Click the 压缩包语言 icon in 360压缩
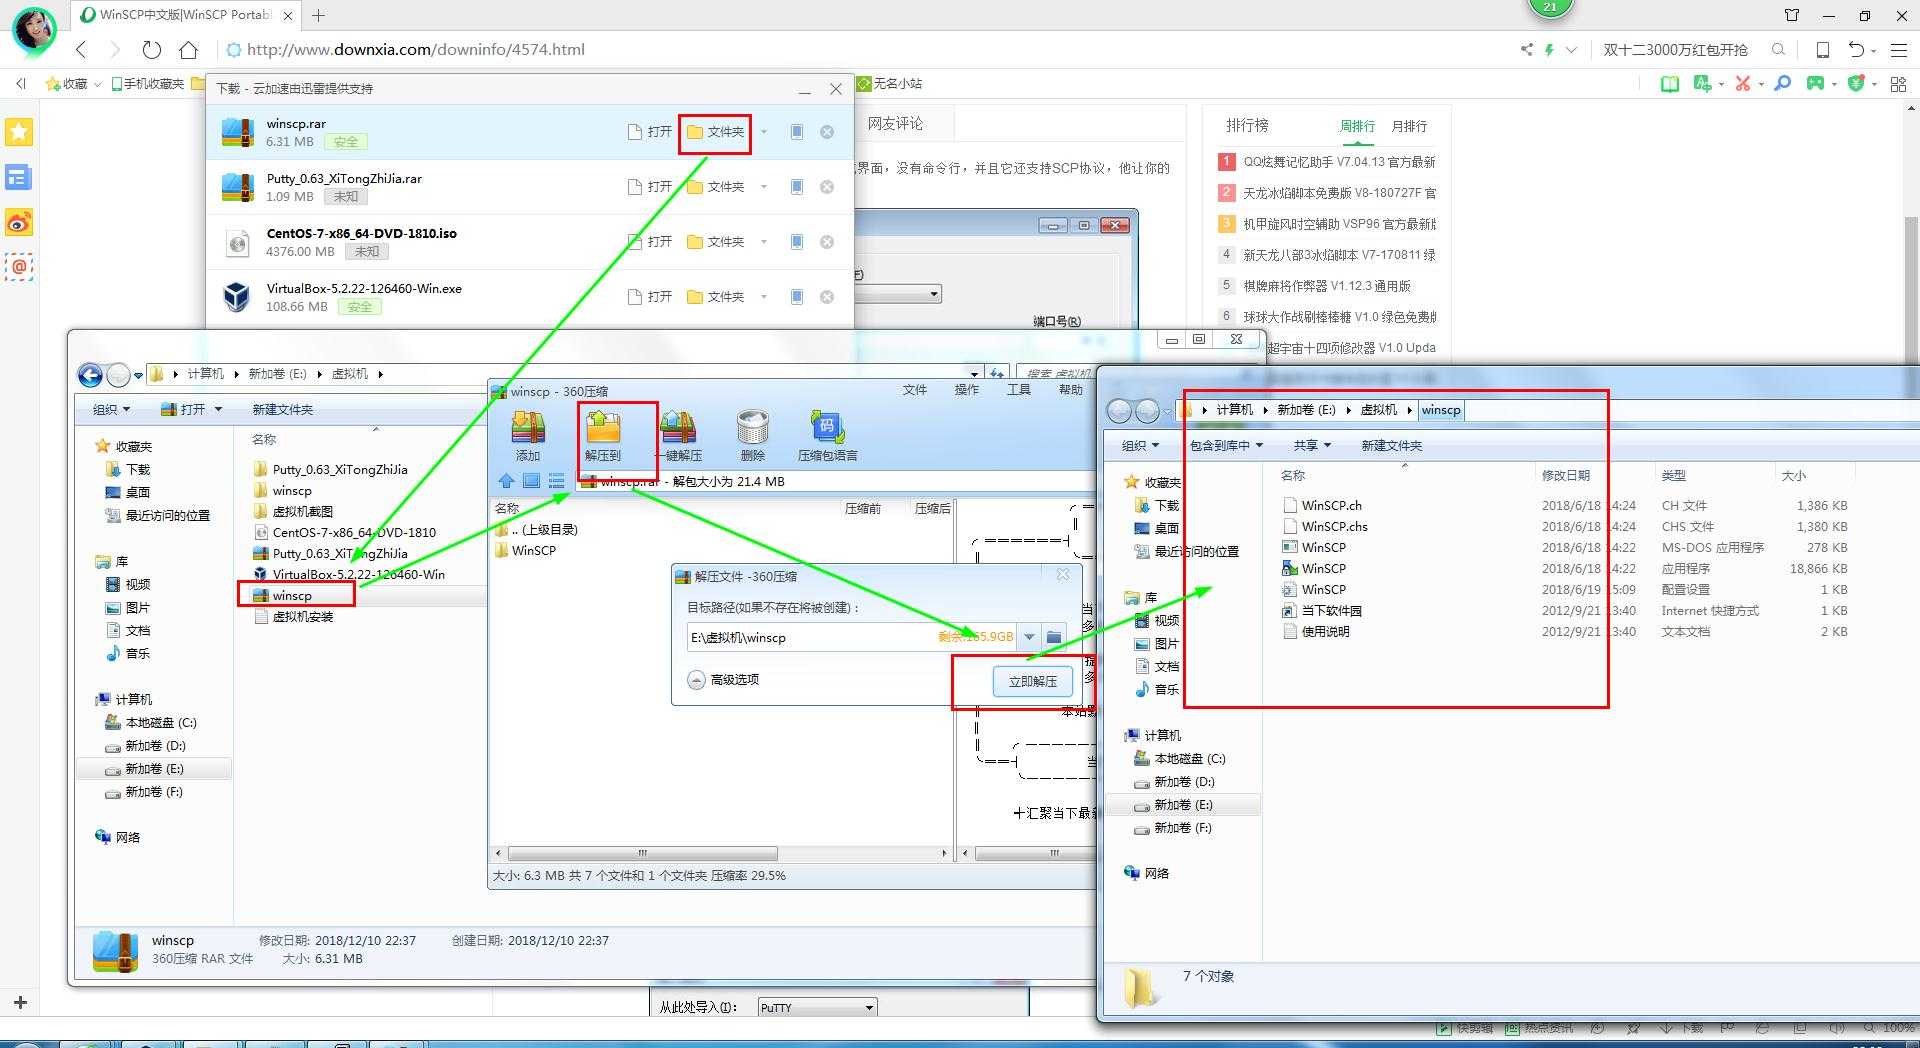The height and width of the screenshot is (1048, 1920). click(x=827, y=435)
